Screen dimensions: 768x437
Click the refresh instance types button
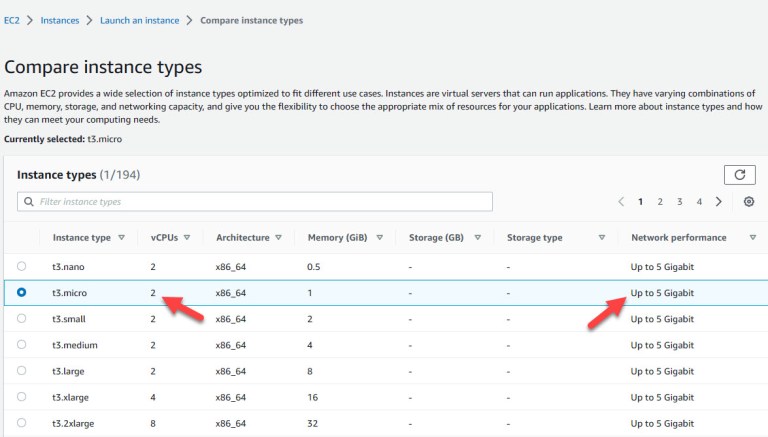740,175
